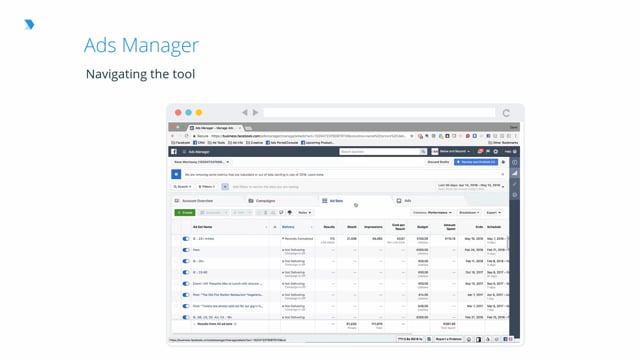Open the pencil edit icon in the right sidebar
This screenshot has height=360, width=640.
tap(515, 184)
